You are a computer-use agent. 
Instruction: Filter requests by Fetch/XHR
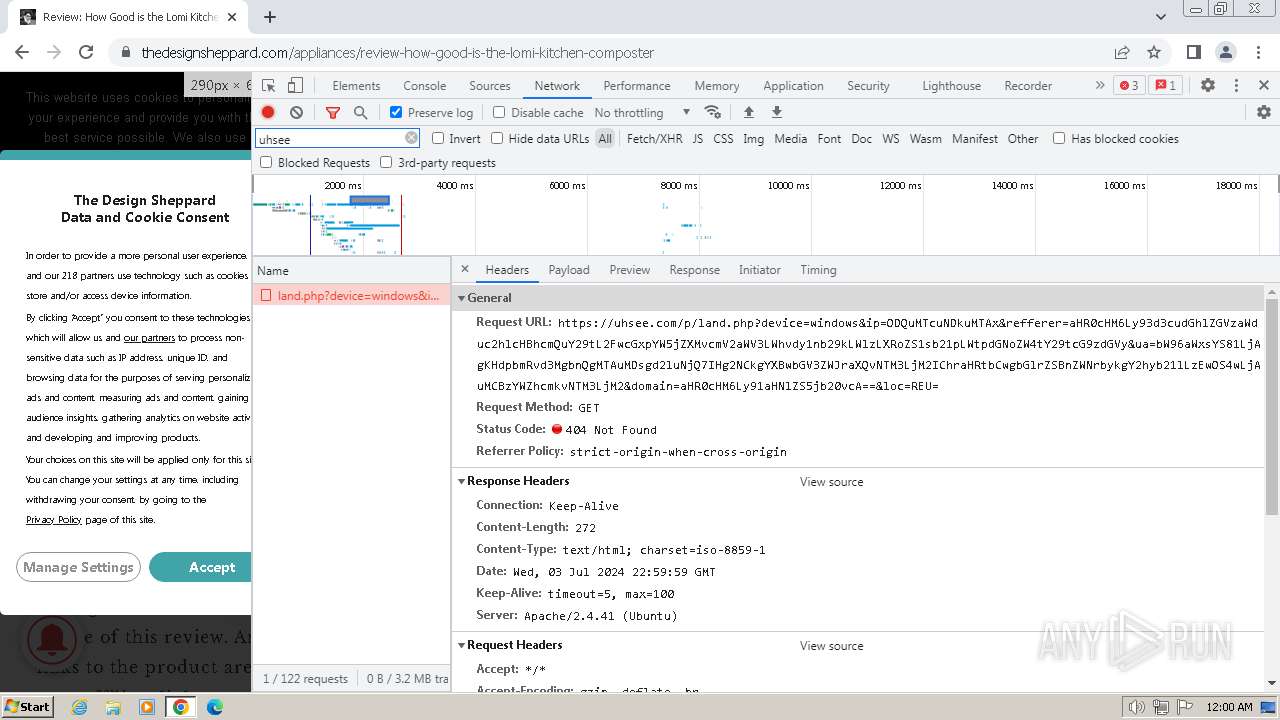(655, 139)
